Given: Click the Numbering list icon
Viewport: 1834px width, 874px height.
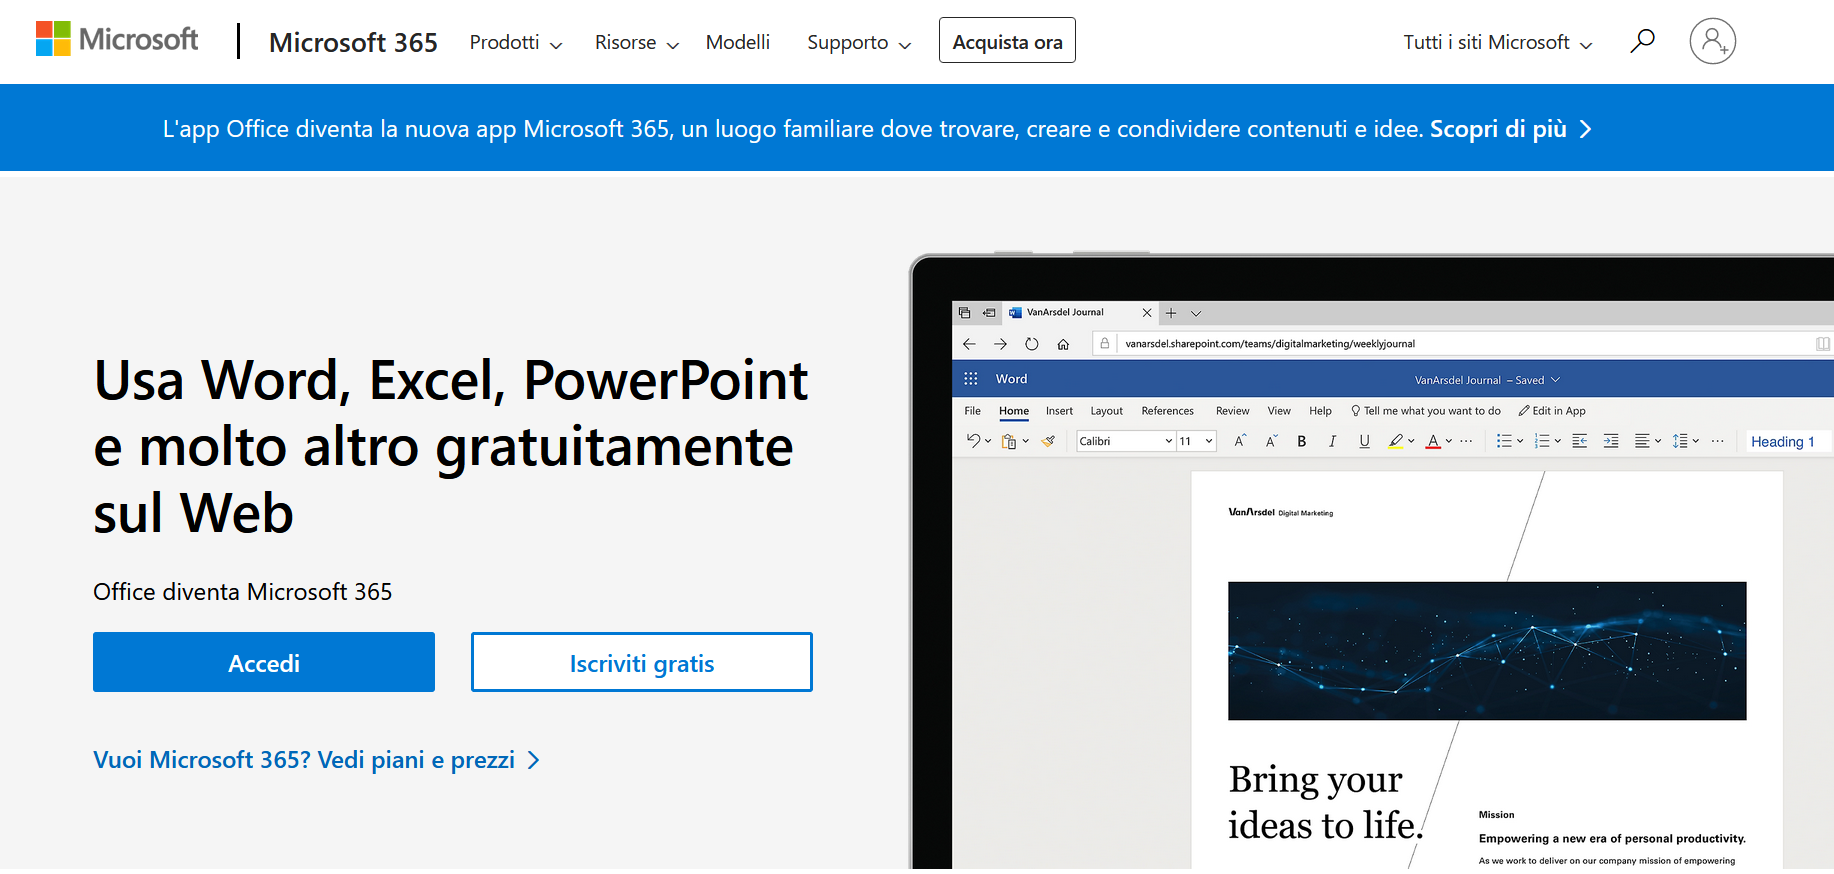Looking at the screenshot, I should (x=1542, y=441).
